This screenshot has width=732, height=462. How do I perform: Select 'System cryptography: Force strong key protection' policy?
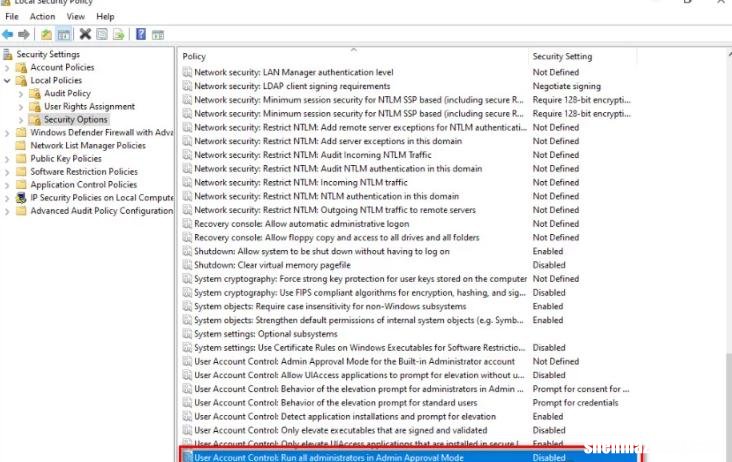pos(360,279)
